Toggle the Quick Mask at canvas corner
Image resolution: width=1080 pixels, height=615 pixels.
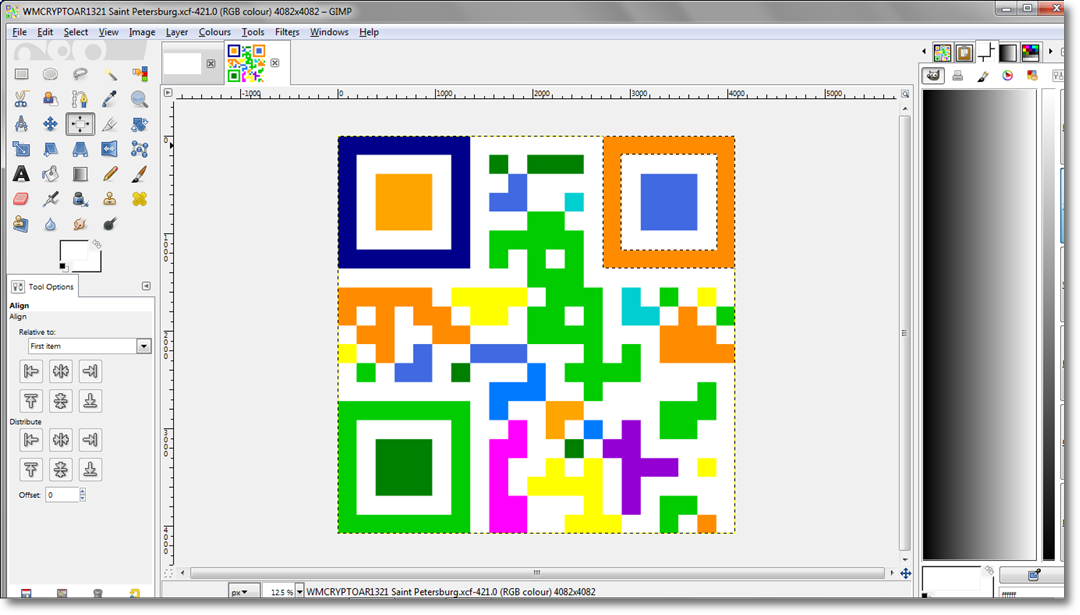[168, 573]
